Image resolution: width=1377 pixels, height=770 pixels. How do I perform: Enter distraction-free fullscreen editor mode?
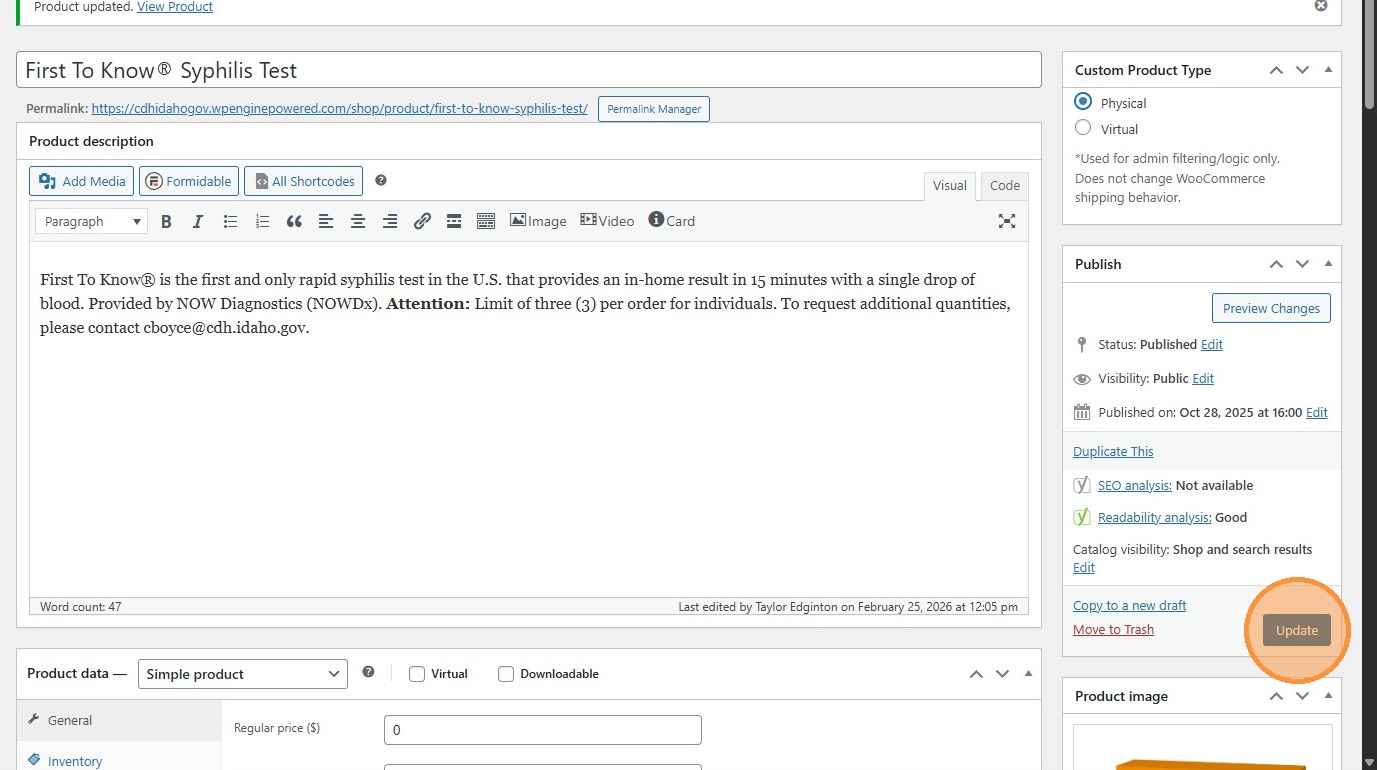[1007, 221]
